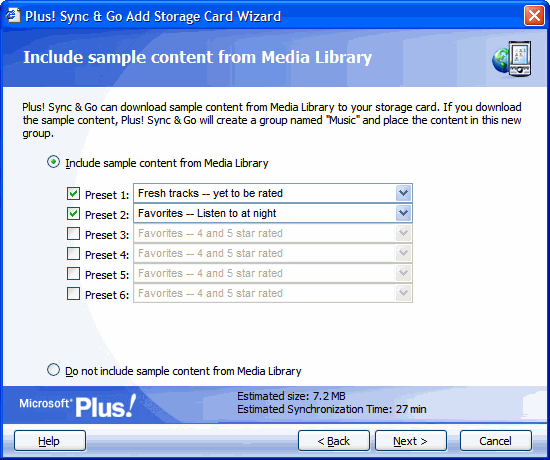Proceed with the Next button
This screenshot has width=550, height=460.
411,441
